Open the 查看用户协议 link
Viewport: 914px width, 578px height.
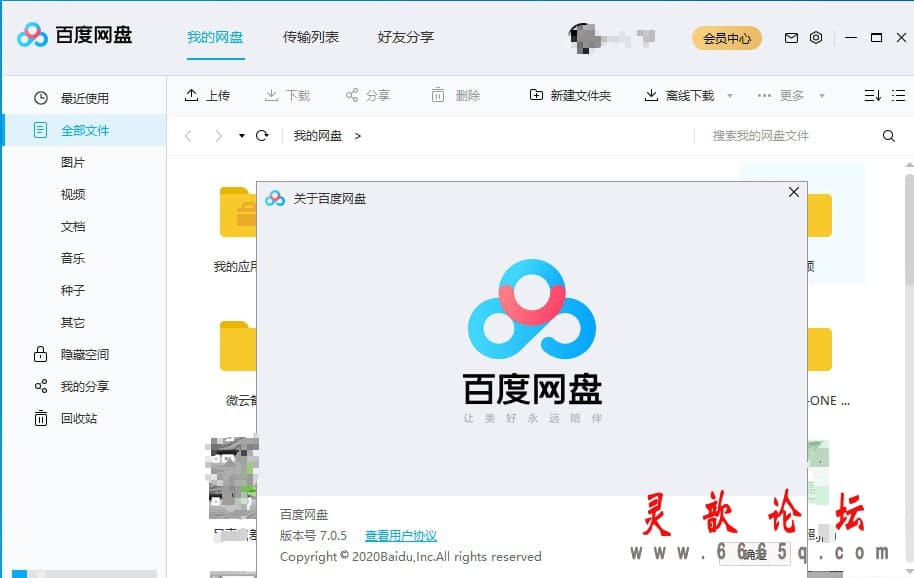pos(401,535)
